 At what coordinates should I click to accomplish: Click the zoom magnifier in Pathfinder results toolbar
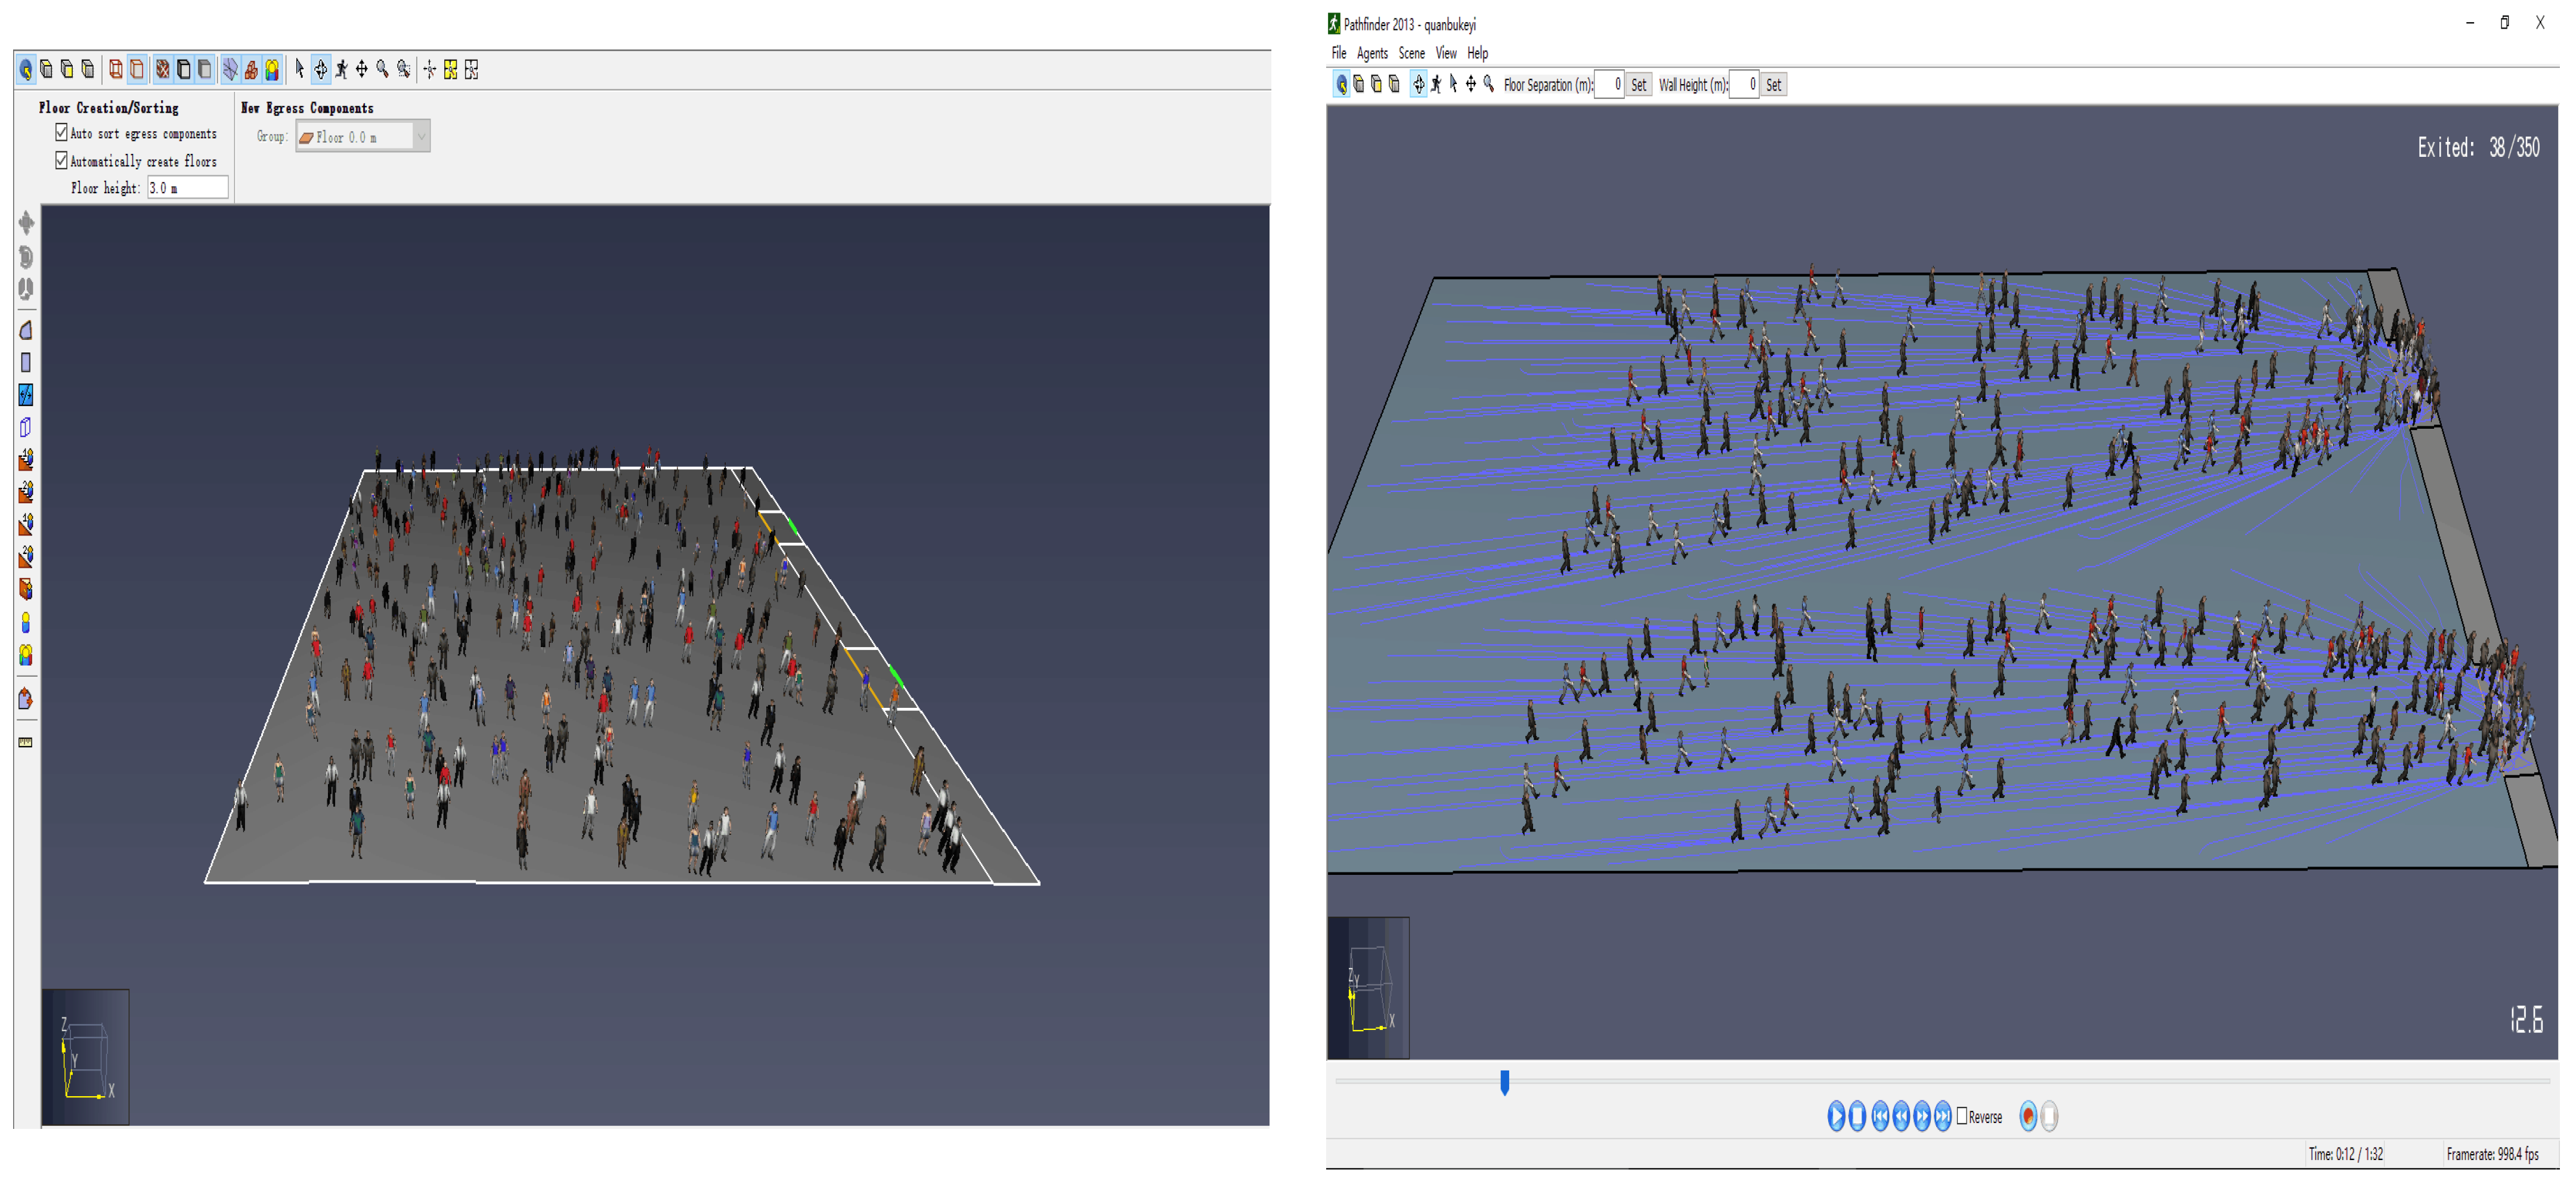[x=1489, y=85]
